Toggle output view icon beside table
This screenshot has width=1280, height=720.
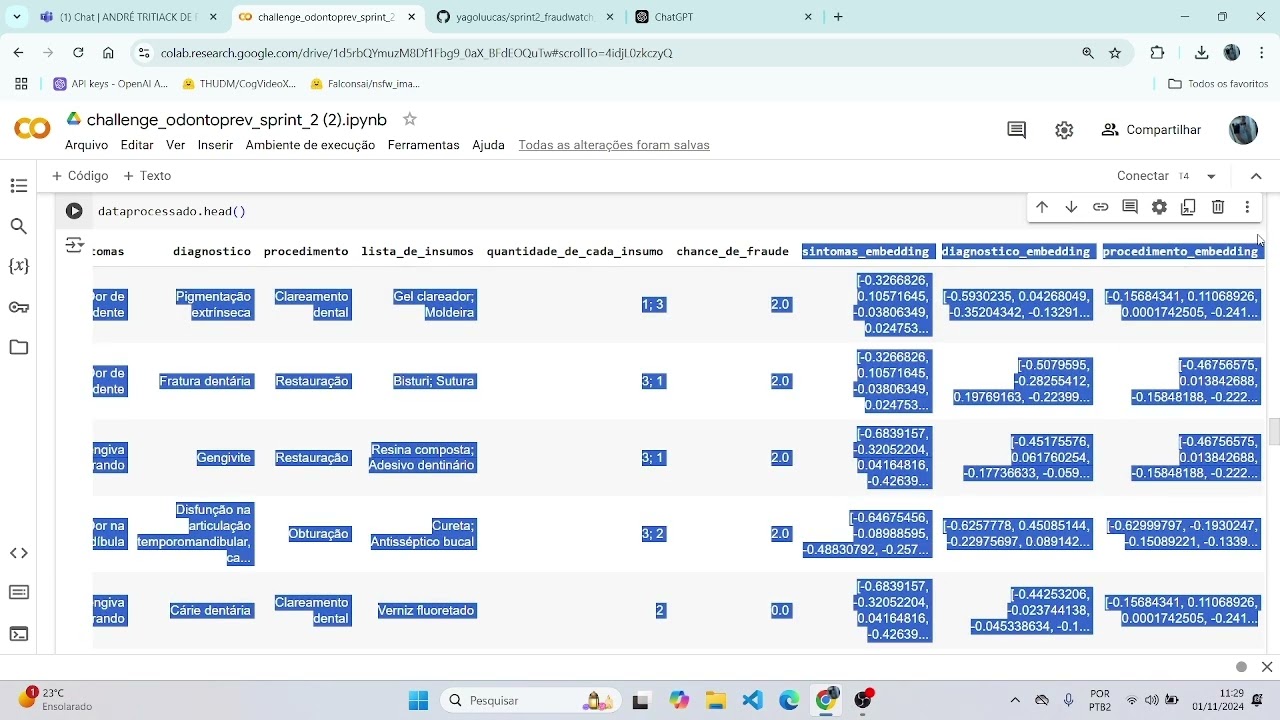(74, 245)
